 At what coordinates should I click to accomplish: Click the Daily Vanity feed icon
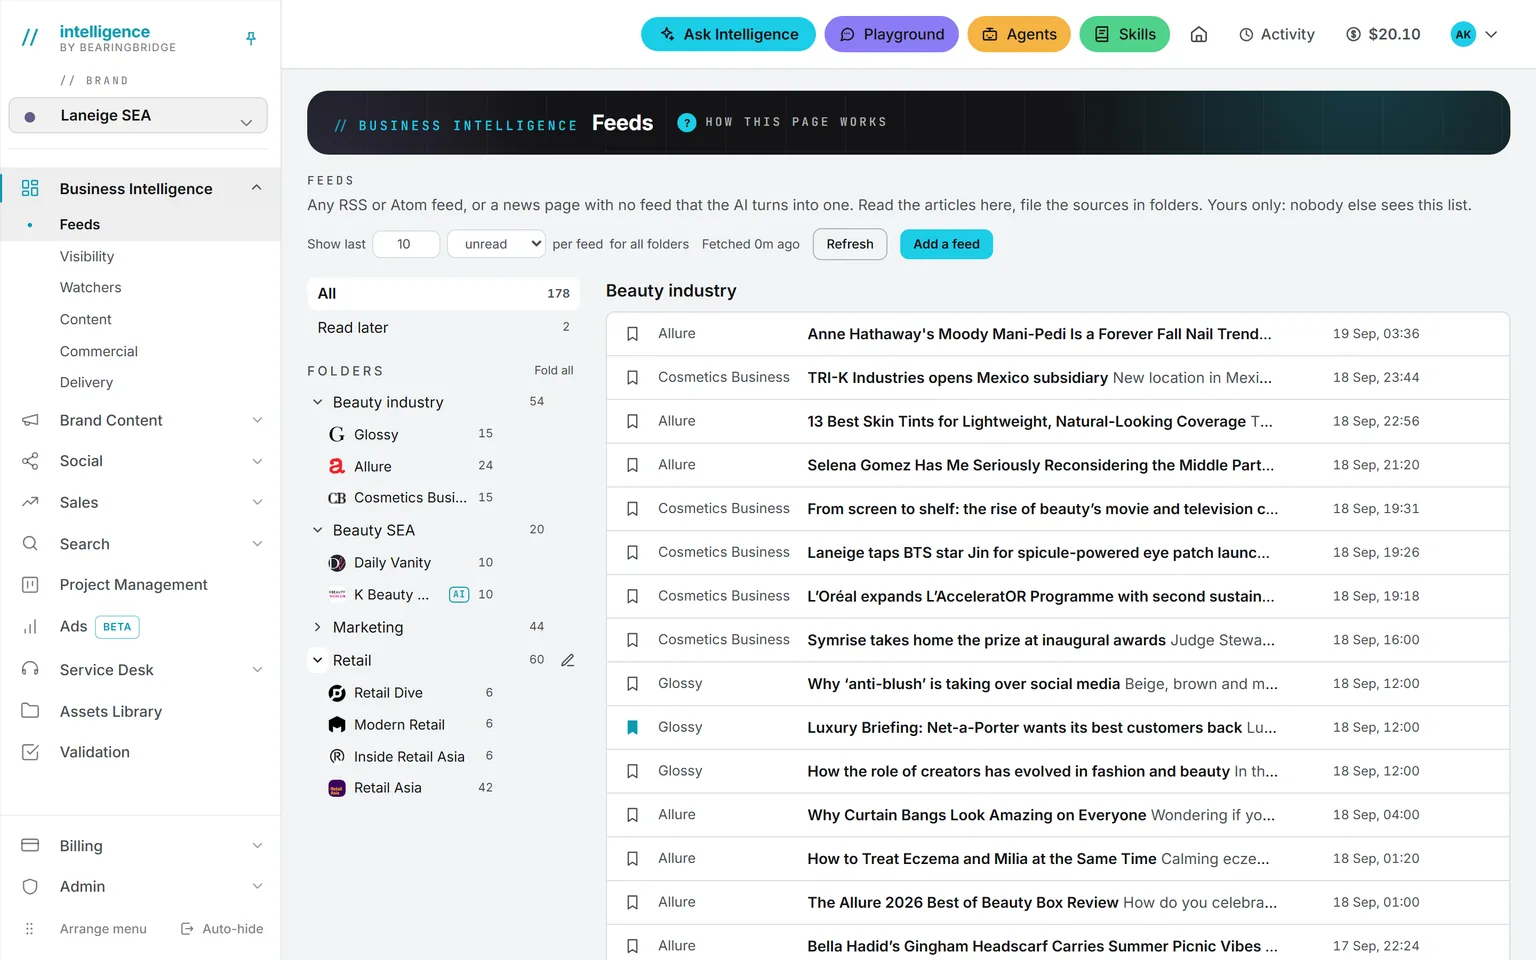(337, 563)
